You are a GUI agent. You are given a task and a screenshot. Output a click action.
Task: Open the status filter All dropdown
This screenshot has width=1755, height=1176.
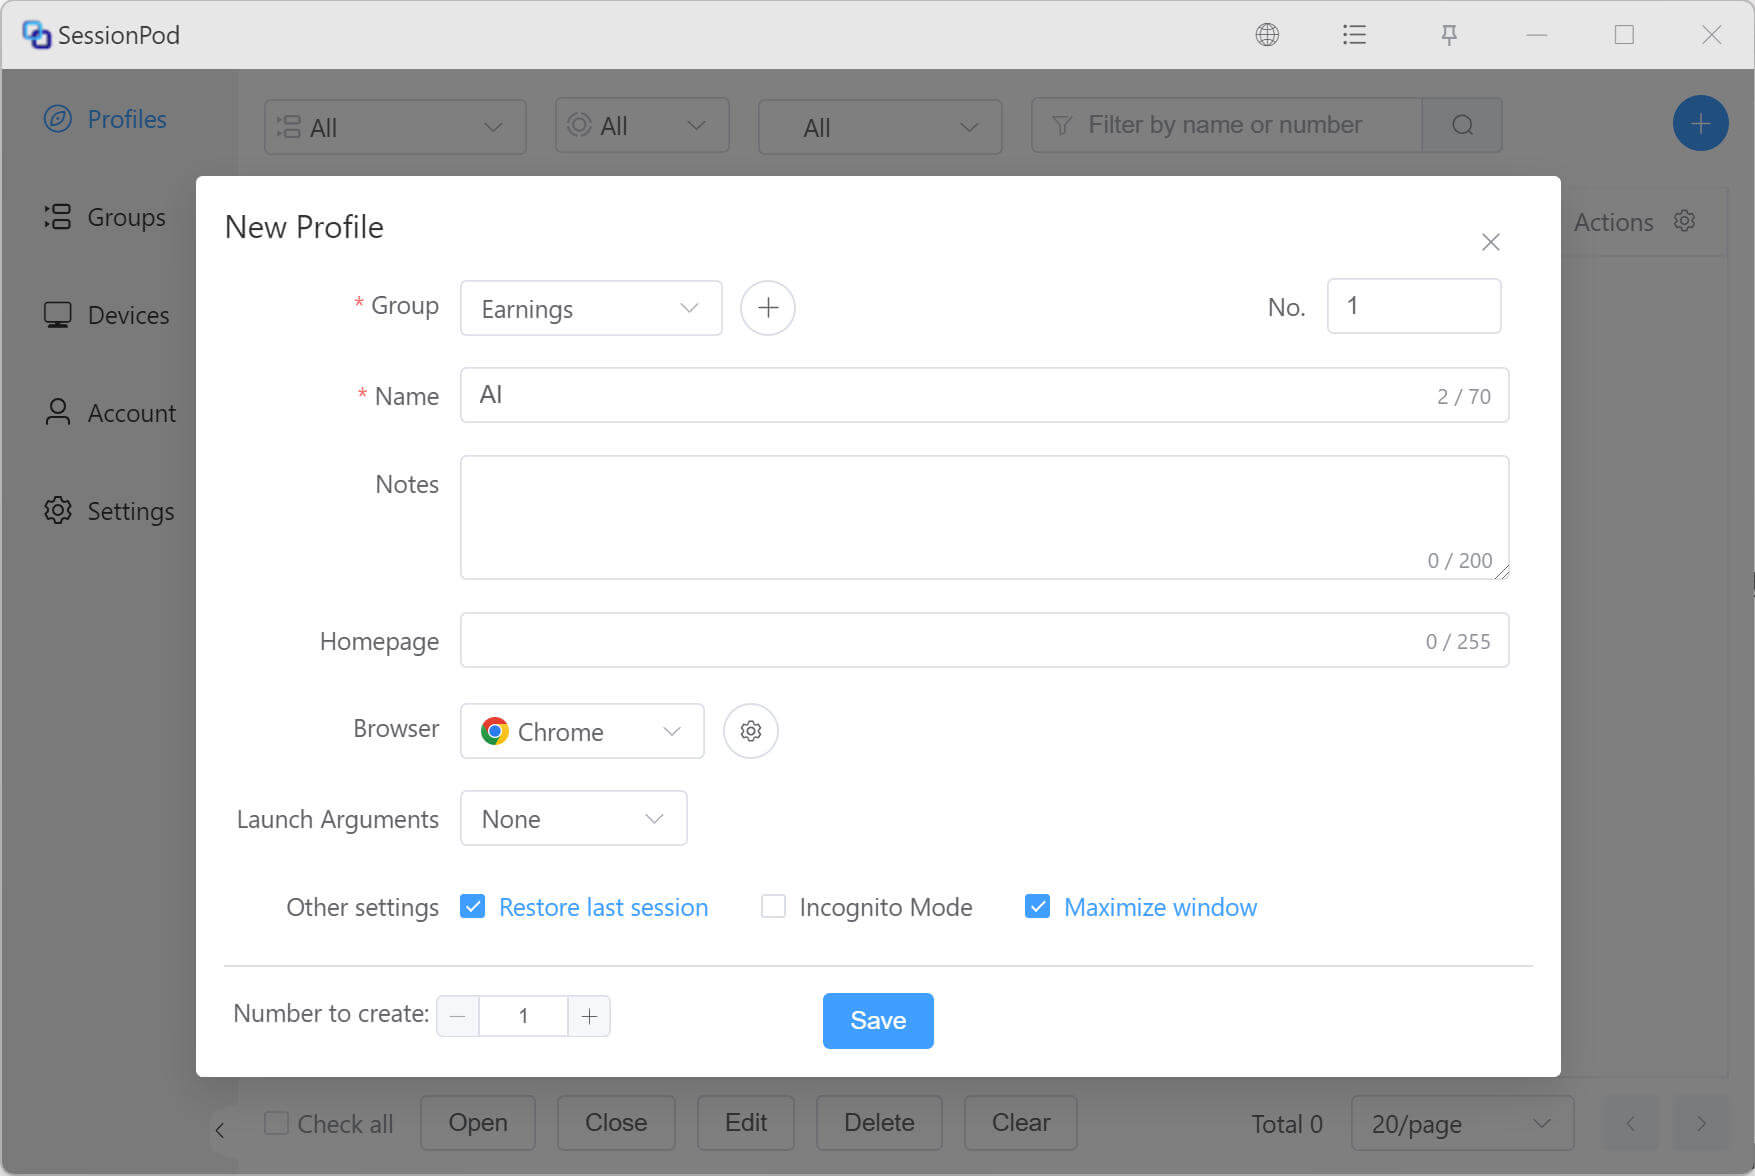tap(642, 125)
